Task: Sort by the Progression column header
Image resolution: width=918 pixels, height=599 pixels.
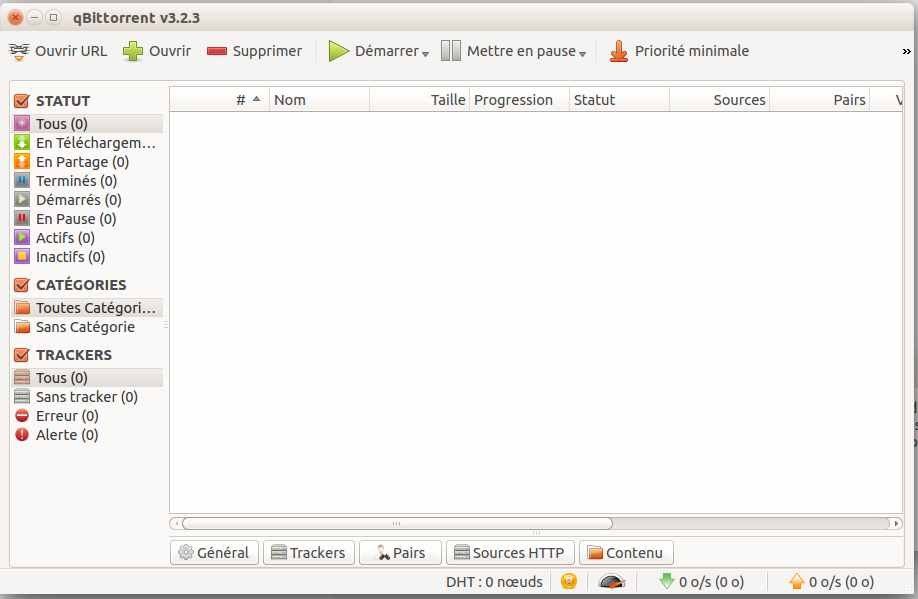Action: click(514, 99)
